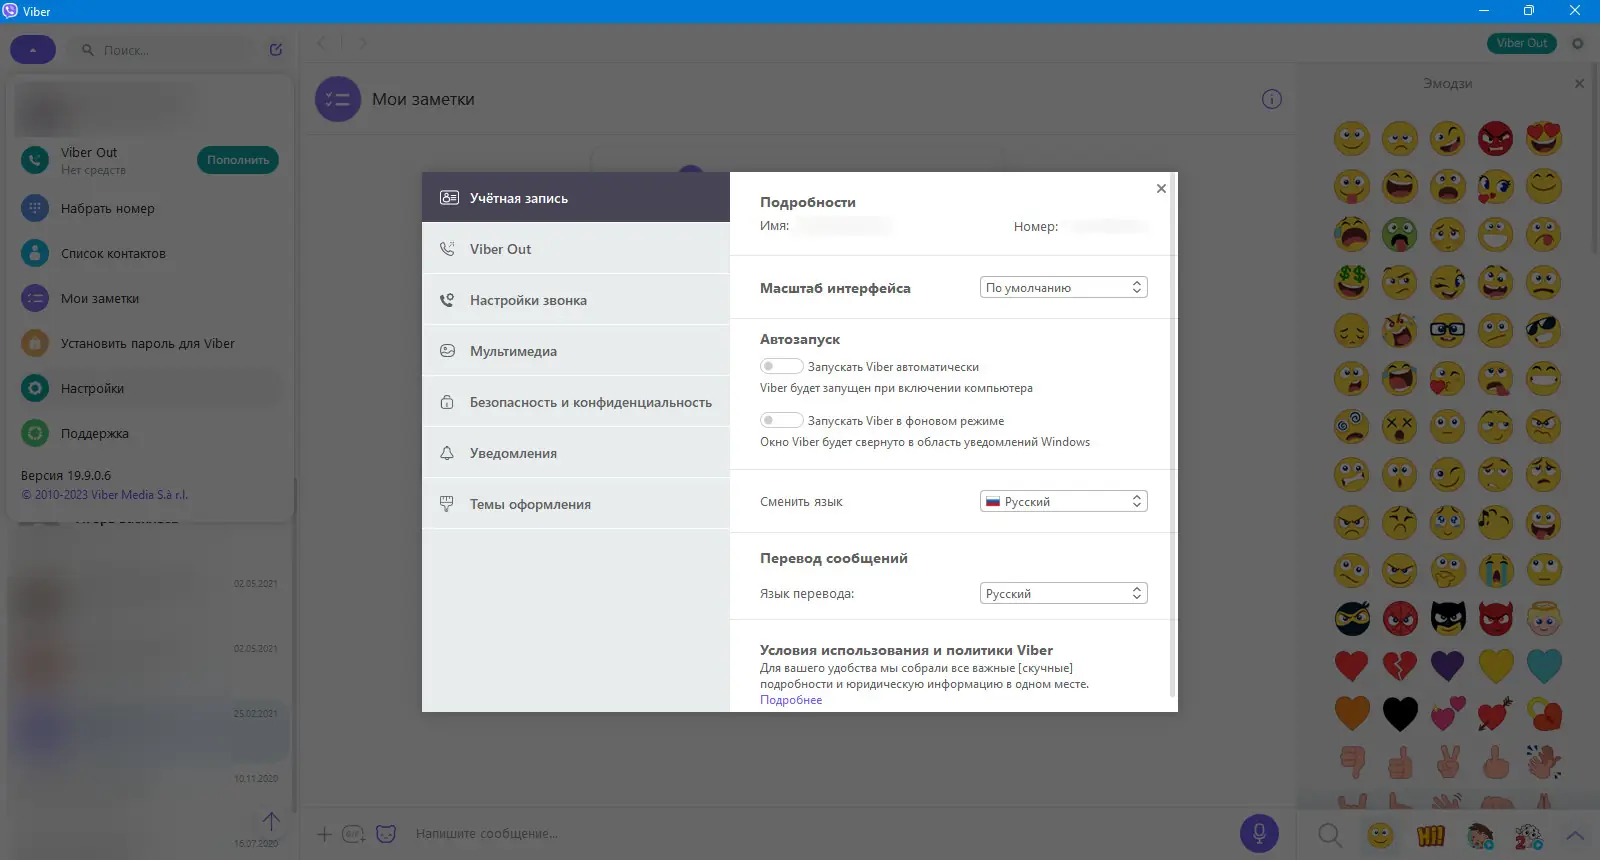Pick the green nauseated face emoji
1600x860 pixels.
(x=1399, y=234)
